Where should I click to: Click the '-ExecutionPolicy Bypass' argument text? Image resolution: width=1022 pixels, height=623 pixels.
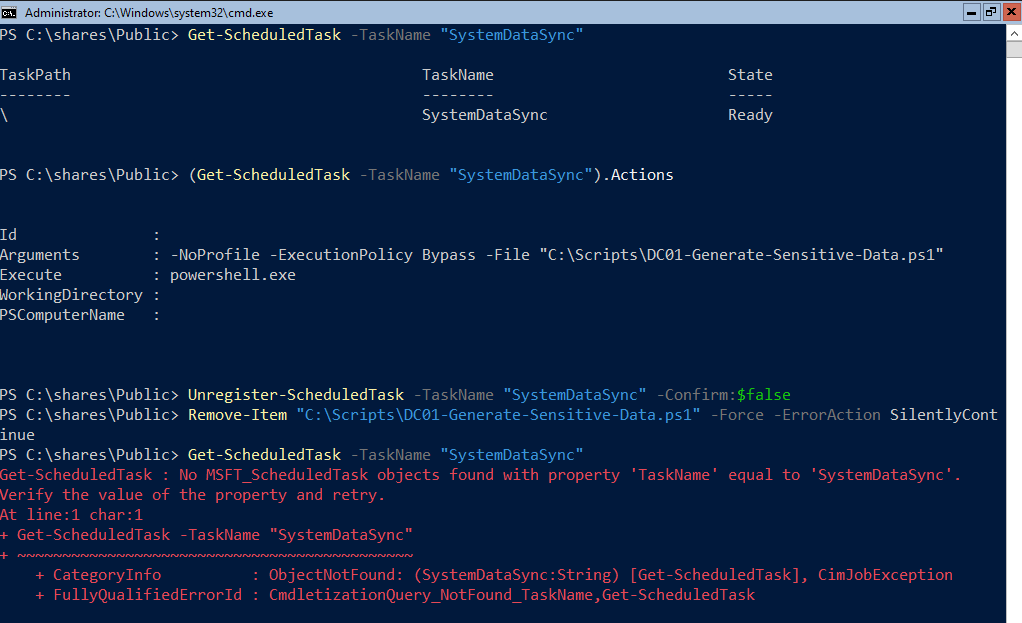tap(372, 255)
